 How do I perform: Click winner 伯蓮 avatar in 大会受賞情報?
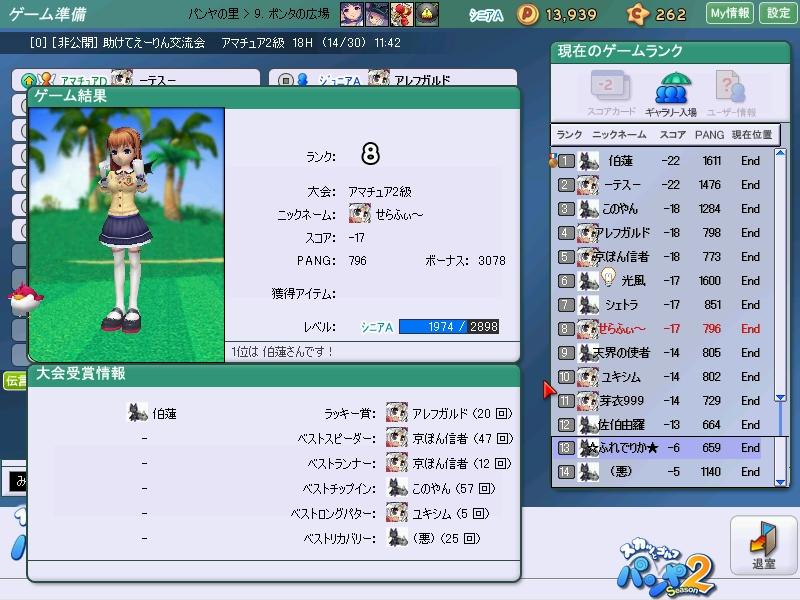137,413
